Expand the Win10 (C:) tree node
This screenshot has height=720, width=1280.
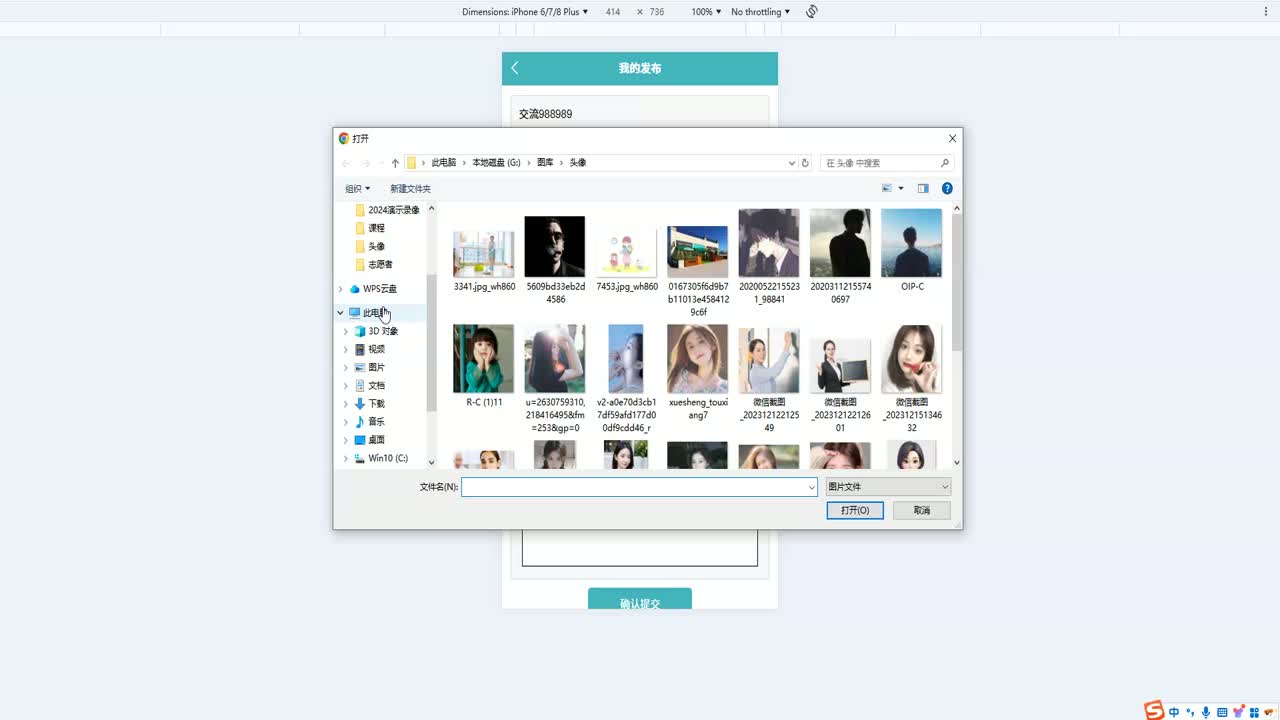point(346,458)
